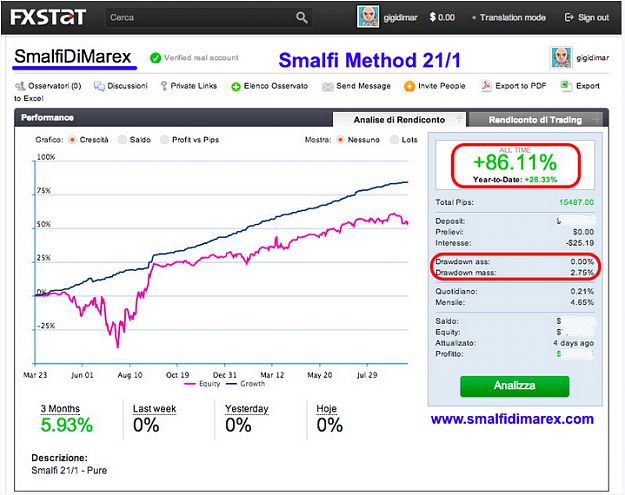The height and width of the screenshot is (495, 625).
Task: Click the green plus Elenco Osservato icon
Action: 236,86
